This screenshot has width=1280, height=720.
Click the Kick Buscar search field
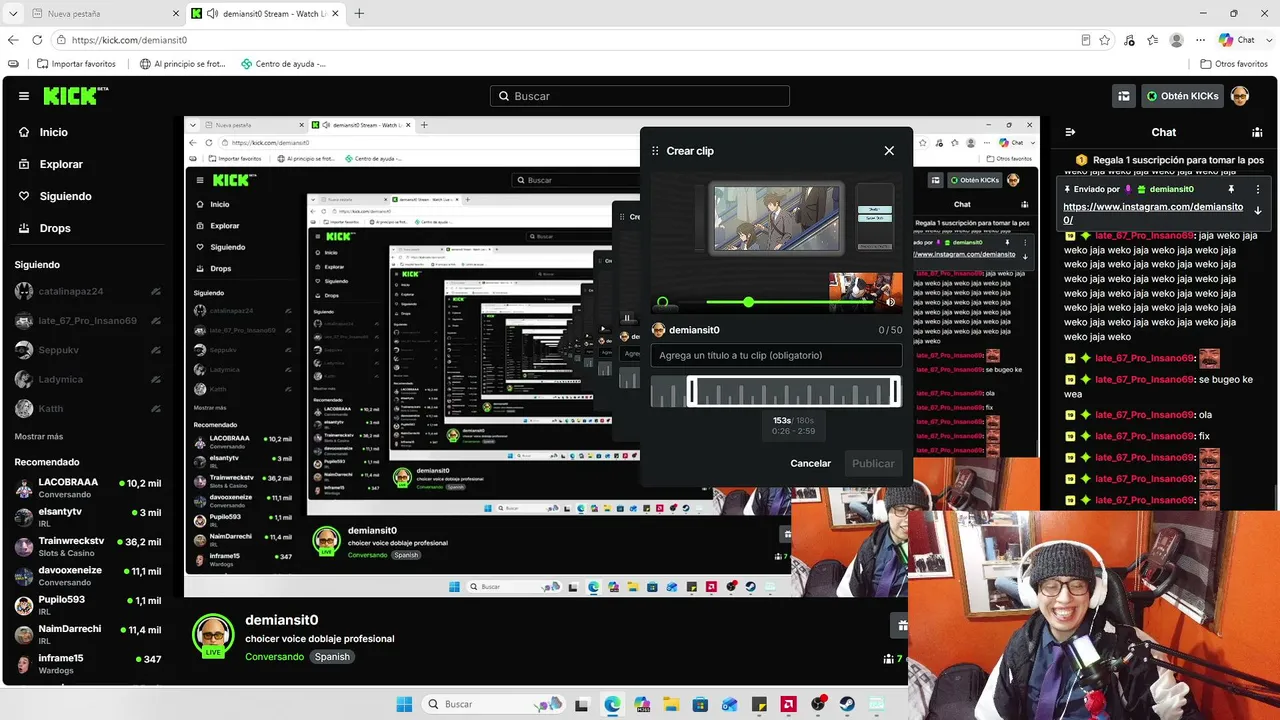pyautogui.click(x=640, y=96)
